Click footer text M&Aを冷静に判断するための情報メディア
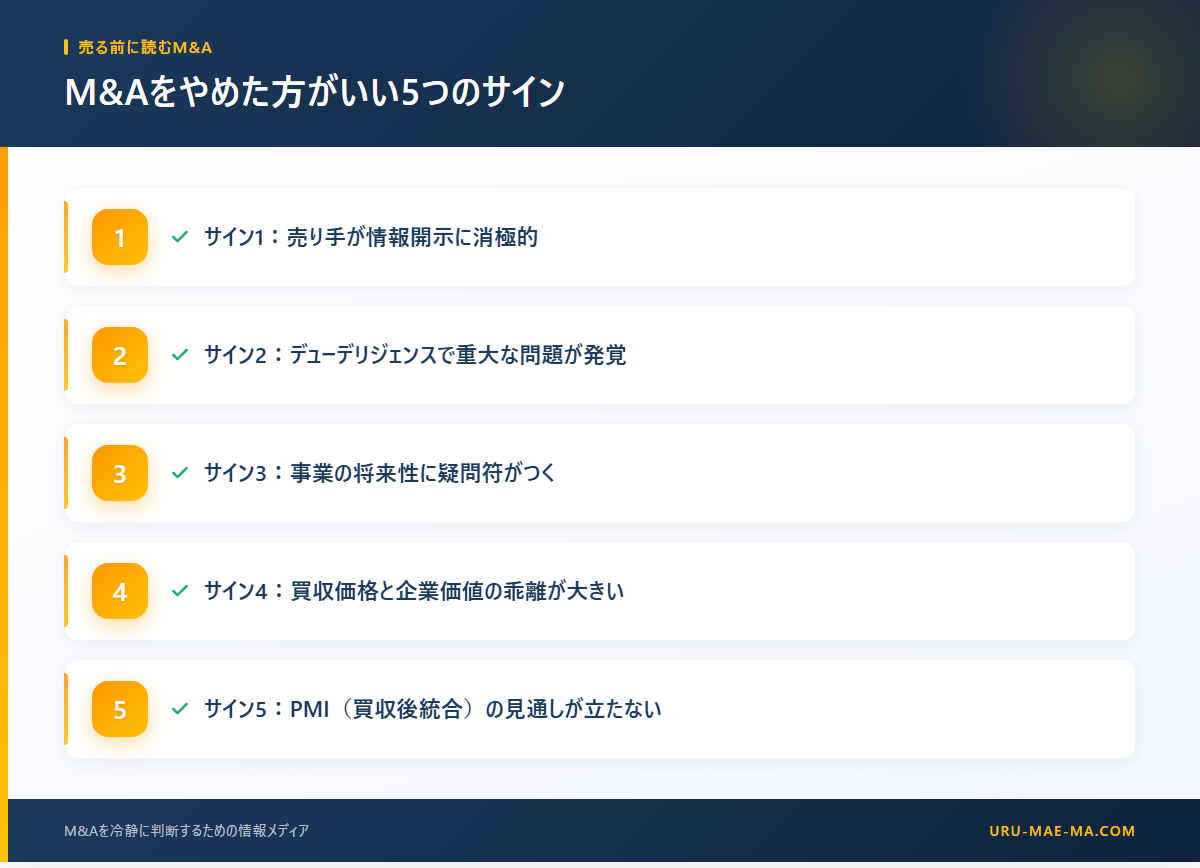Image resolution: width=1200 pixels, height=868 pixels. click(x=186, y=831)
